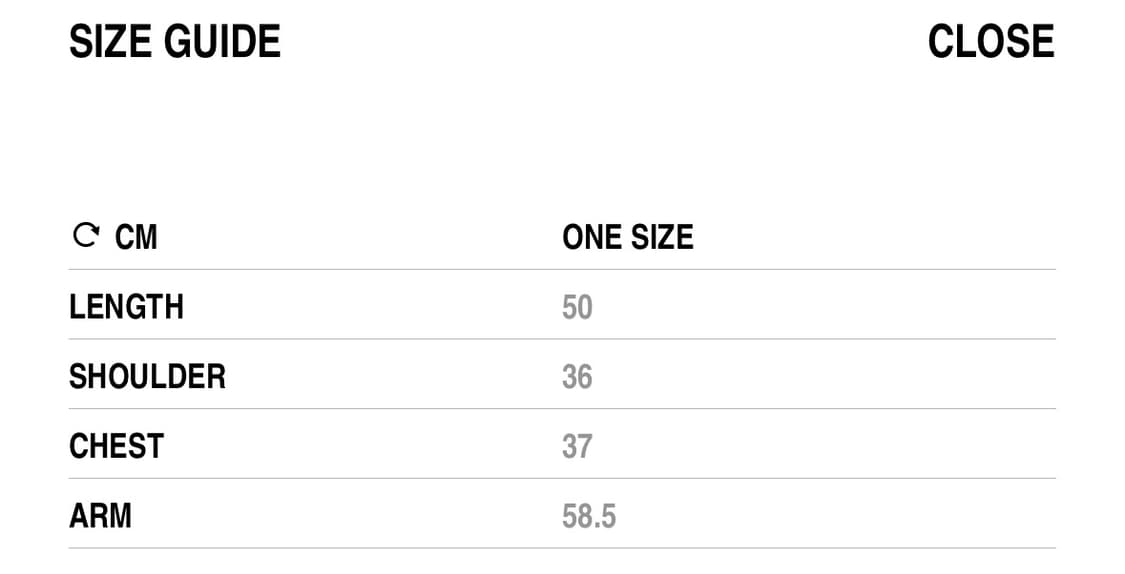Click the LENGTH row label
1125x574 pixels.
(x=126, y=307)
